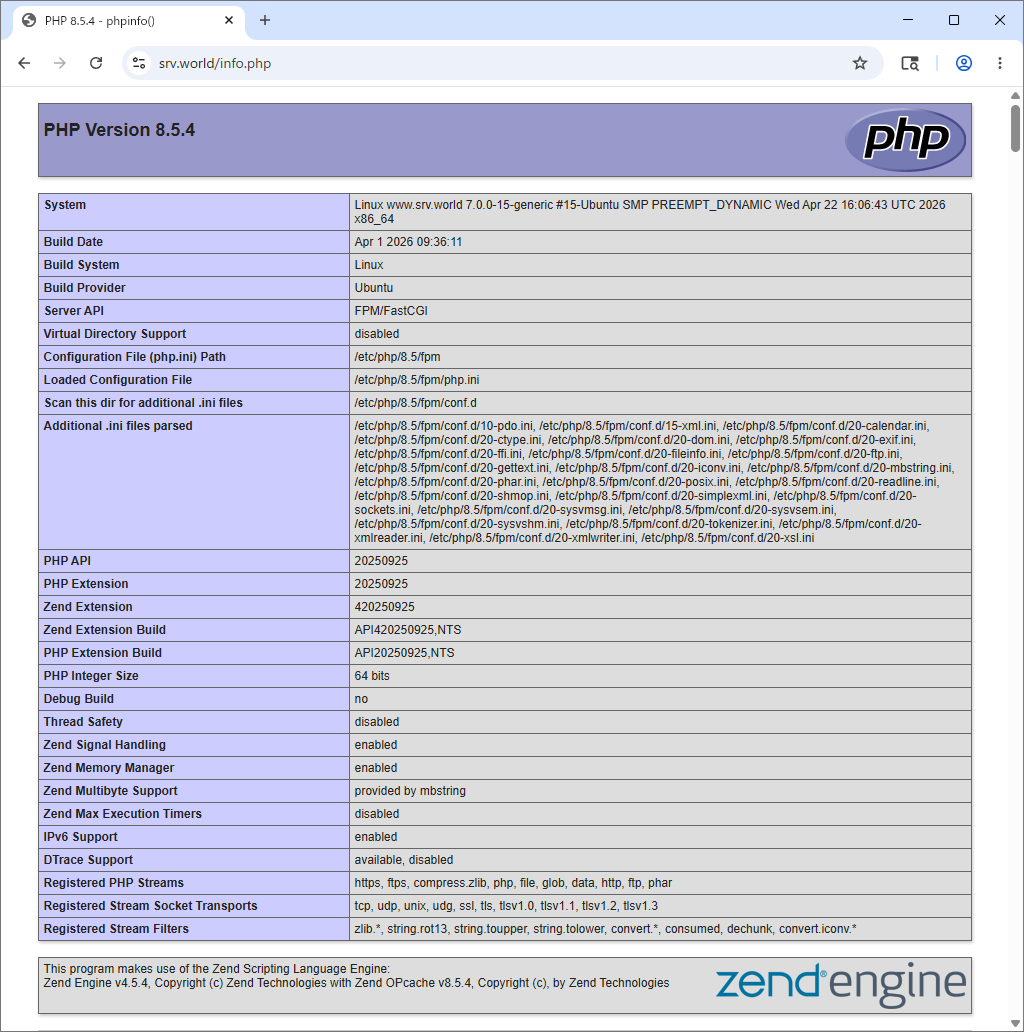Click the Zend Max Execution Timers label
This screenshot has height=1032, width=1024.
click(x=122, y=814)
